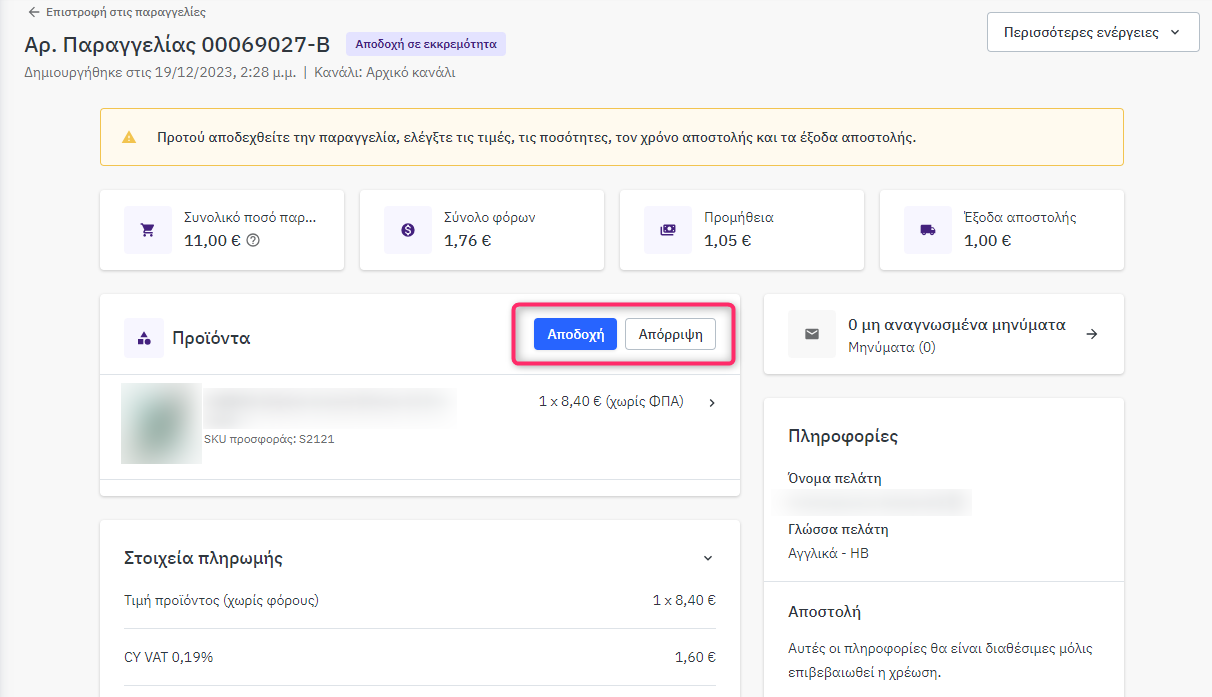Click the shopping cart total amount icon
The height and width of the screenshot is (697, 1212).
click(148, 230)
